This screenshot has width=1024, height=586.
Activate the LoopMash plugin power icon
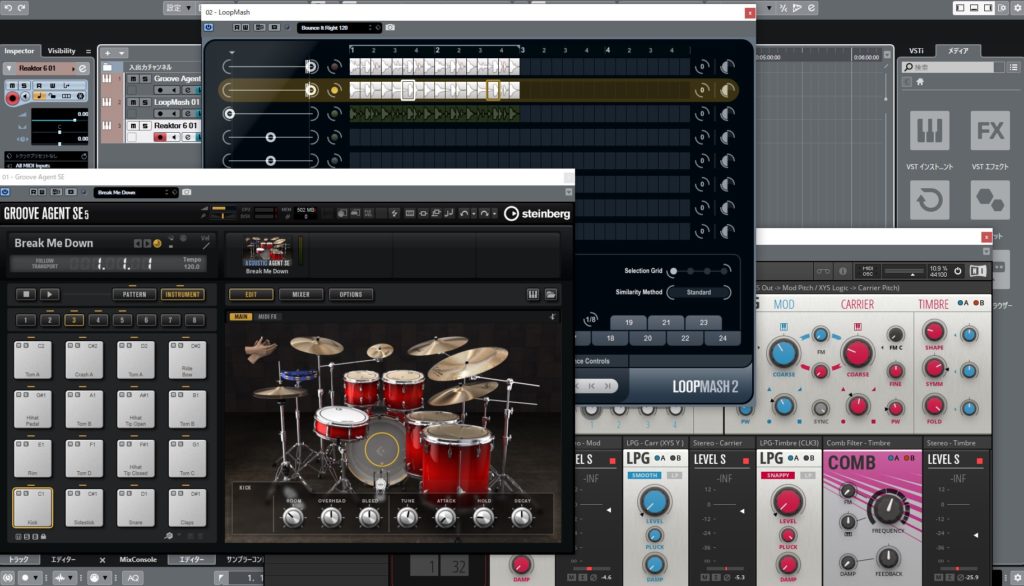point(209,27)
